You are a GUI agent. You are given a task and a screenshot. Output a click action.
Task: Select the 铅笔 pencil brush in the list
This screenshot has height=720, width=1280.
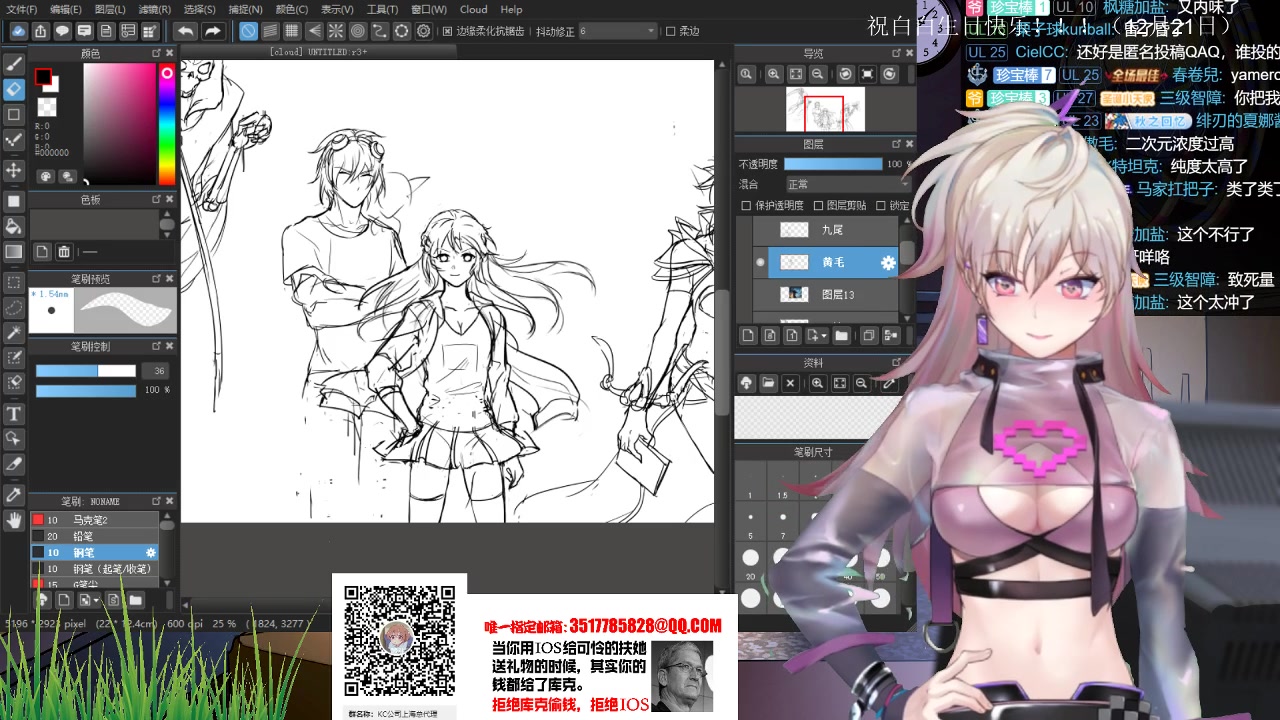tap(84, 536)
